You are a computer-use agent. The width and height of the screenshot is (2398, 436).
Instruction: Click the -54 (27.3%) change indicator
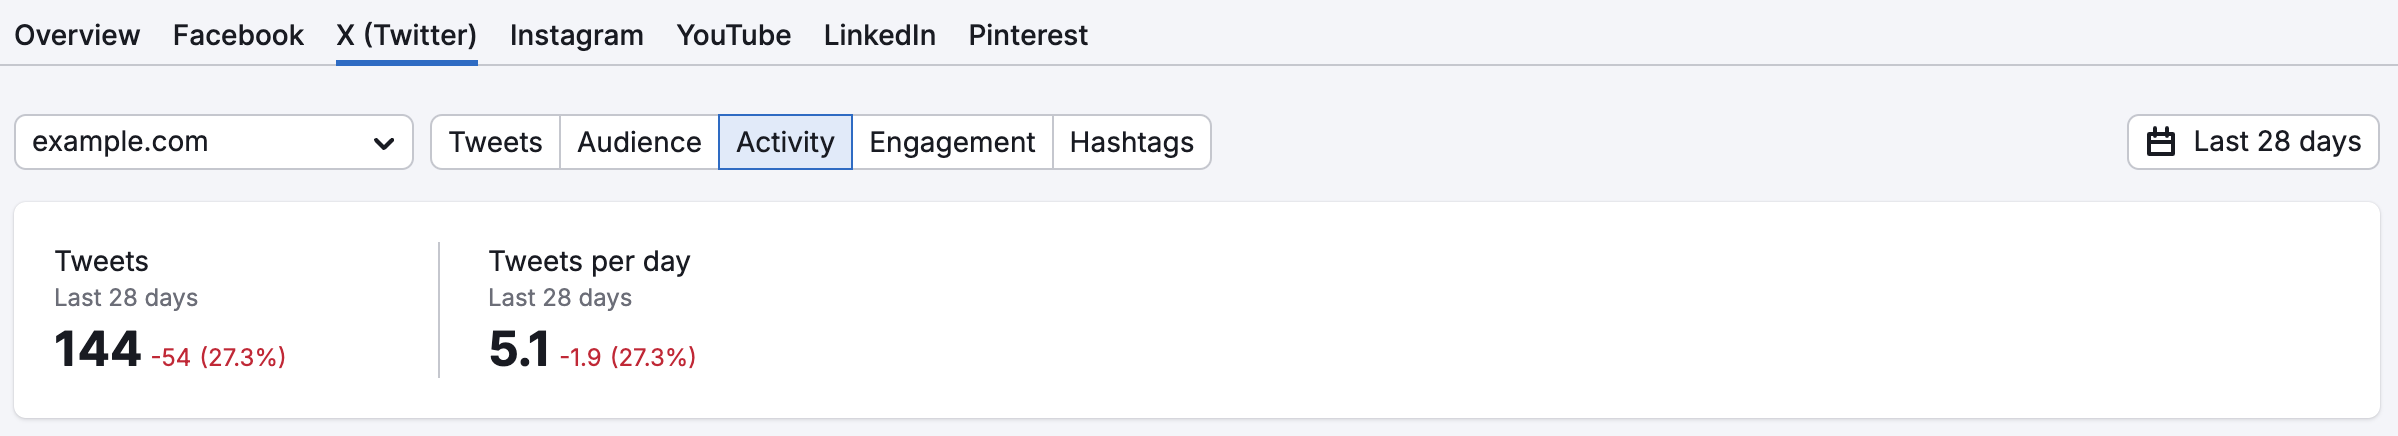pos(218,357)
